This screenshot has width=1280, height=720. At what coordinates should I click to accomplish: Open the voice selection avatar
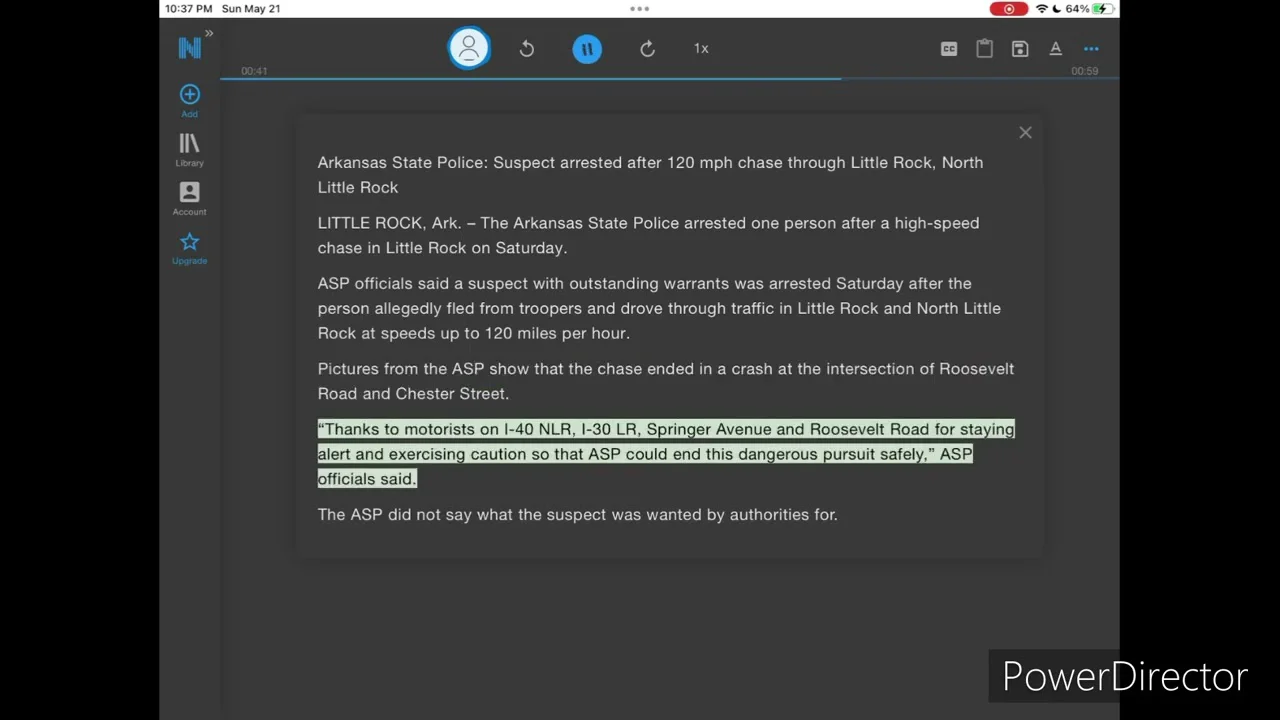[x=469, y=48]
